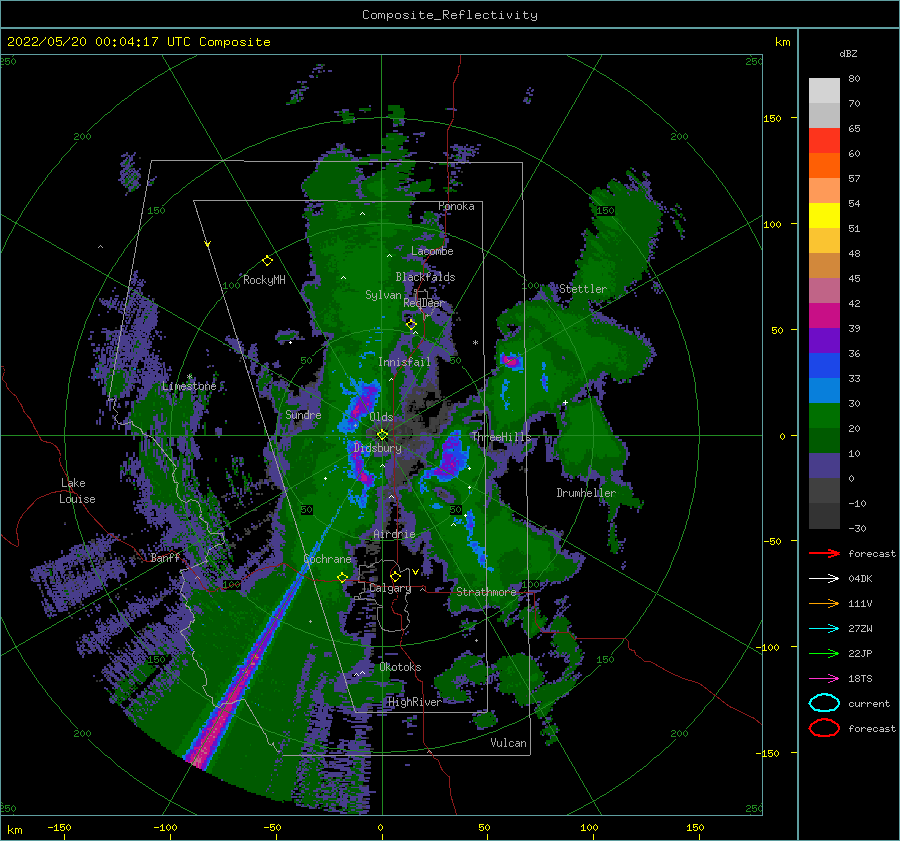Click the red forecast arrow in legend
Viewport: 900px width, 841px height.
(x=824, y=553)
